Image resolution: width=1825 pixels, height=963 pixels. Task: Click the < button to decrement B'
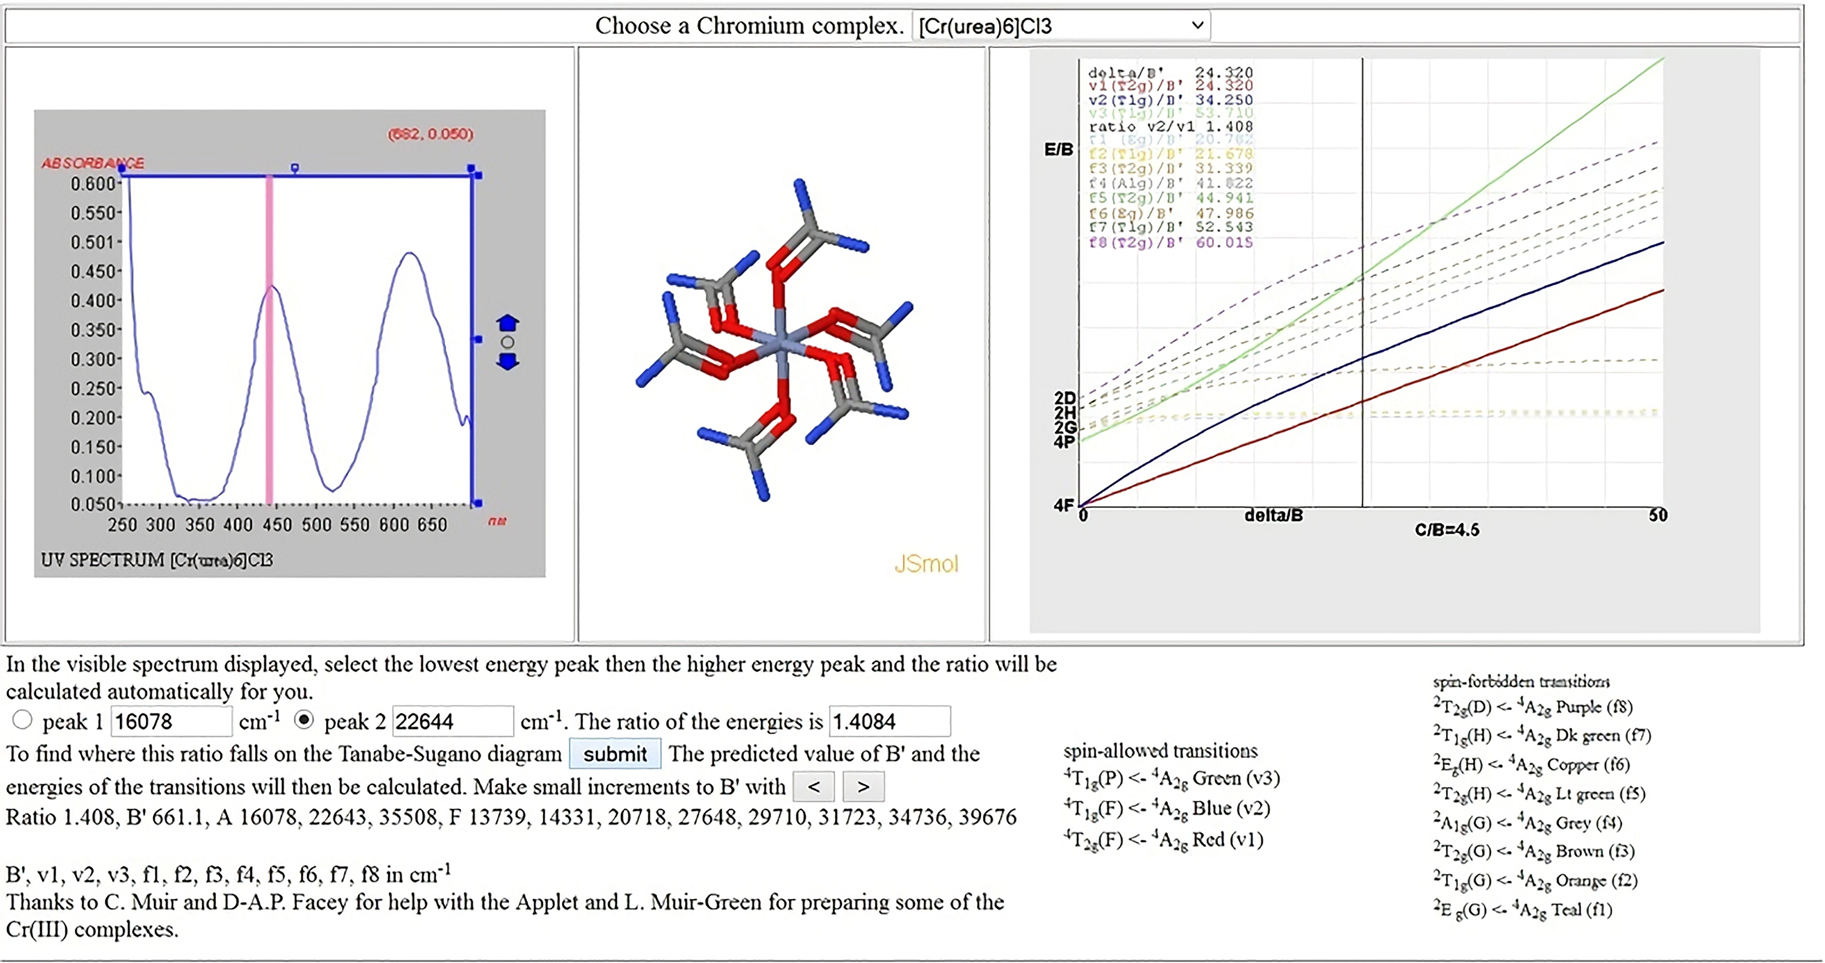tap(815, 787)
